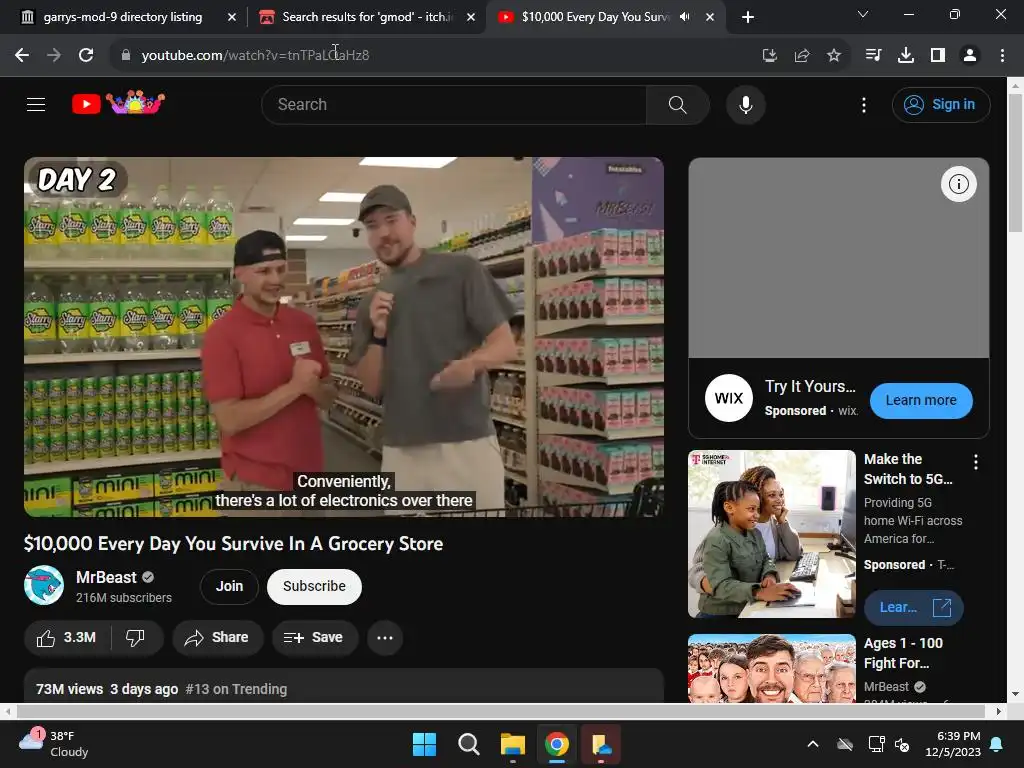The width and height of the screenshot is (1024, 768).
Task: Open the weather widget showing 38°F
Action: pos(54,744)
